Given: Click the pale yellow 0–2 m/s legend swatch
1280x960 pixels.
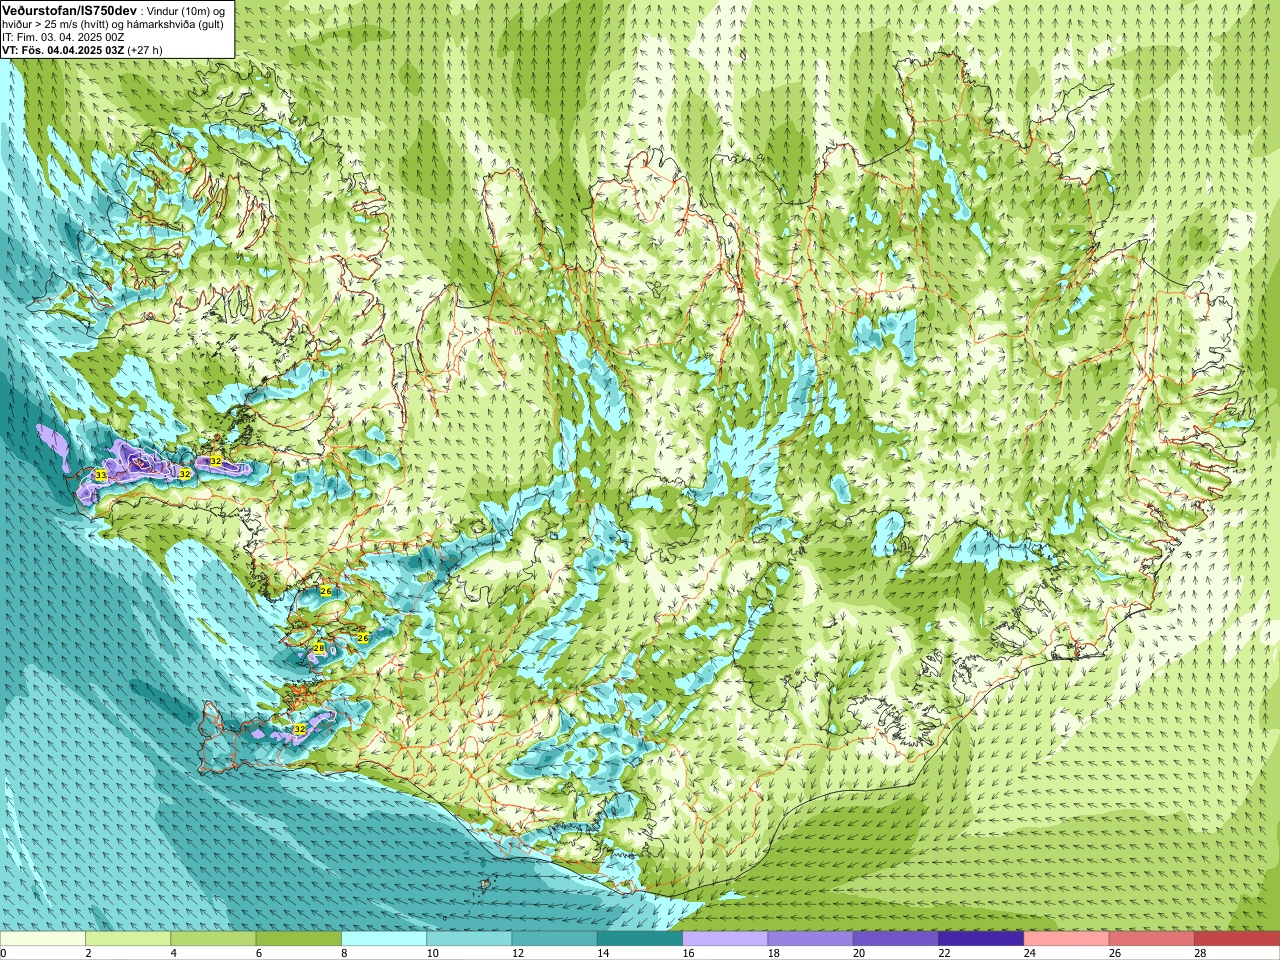Looking at the screenshot, I should point(43,939).
